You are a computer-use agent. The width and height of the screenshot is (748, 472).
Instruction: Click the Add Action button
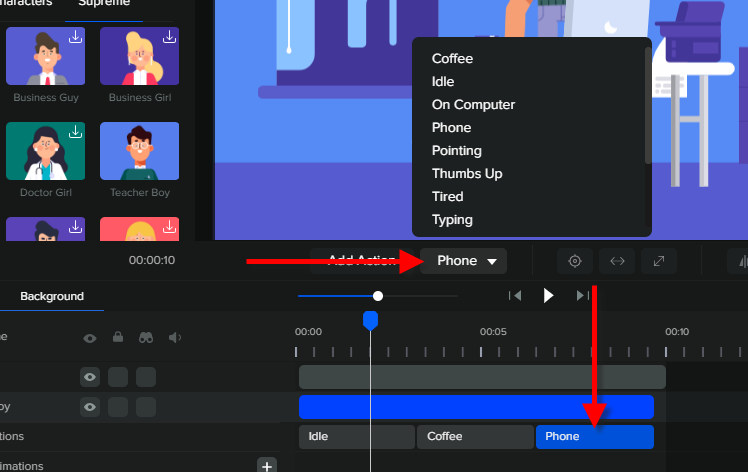pyautogui.click(x=363, y=261)
